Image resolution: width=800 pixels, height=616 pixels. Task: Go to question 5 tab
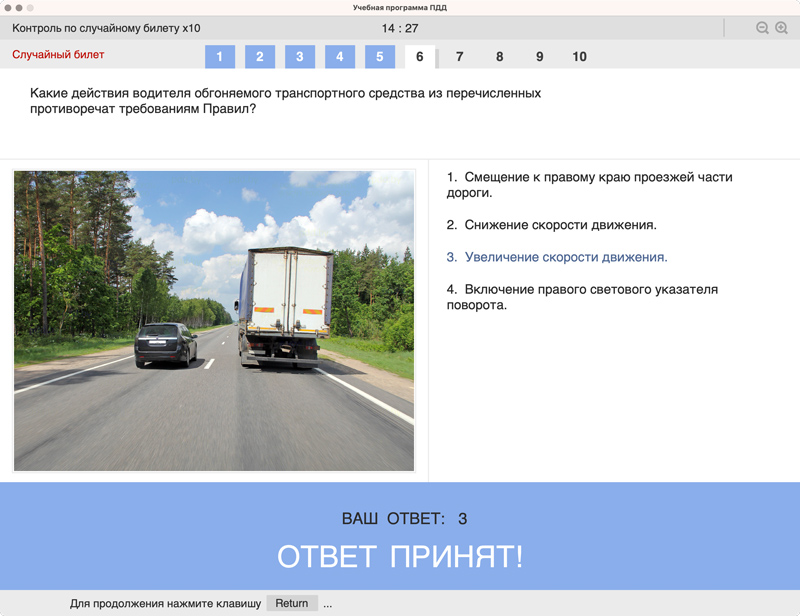click(x=380, y=57)
